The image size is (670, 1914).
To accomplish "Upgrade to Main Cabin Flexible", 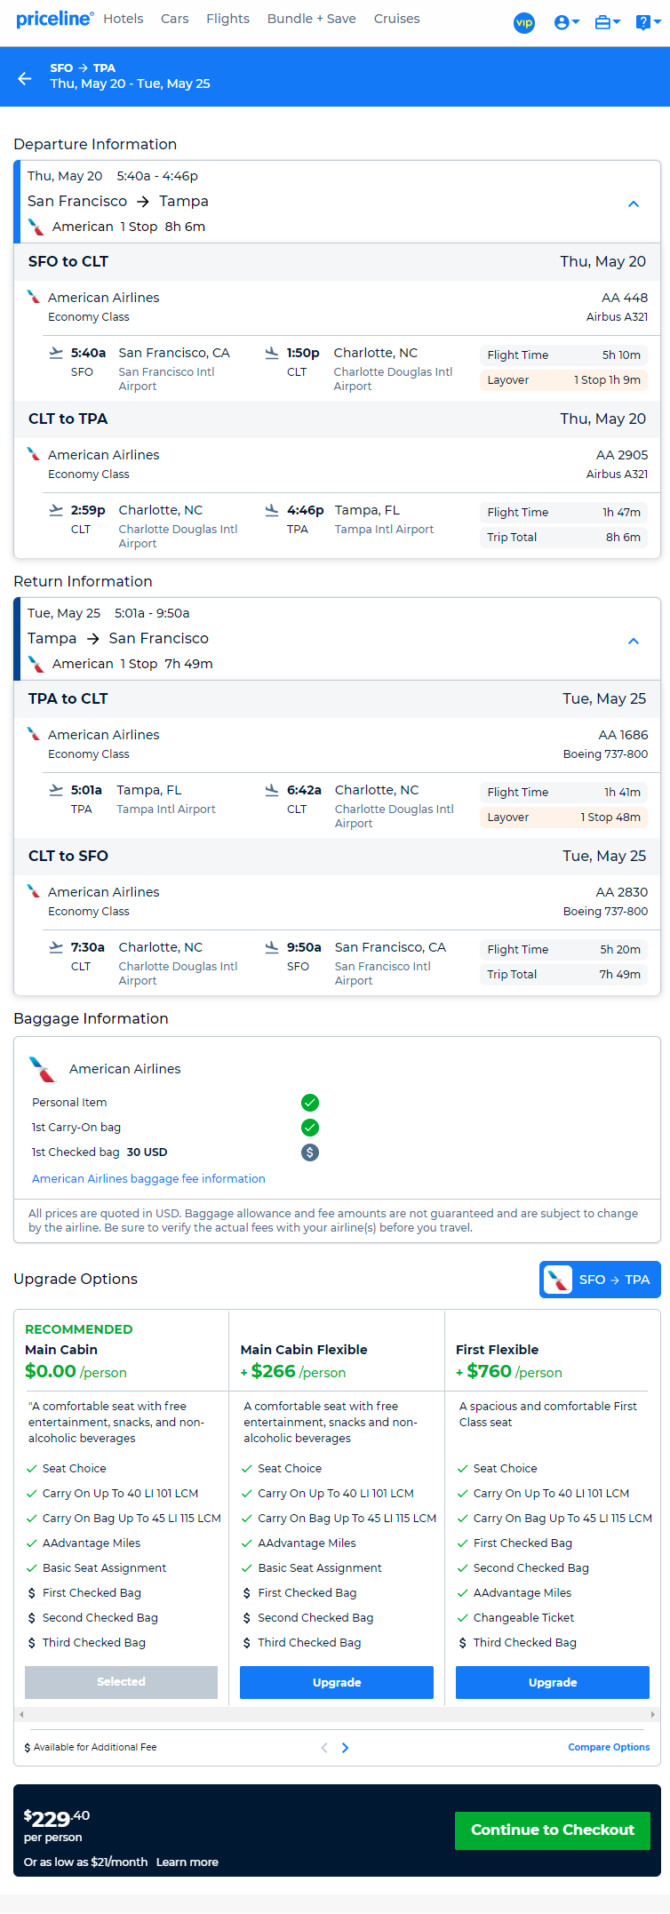I will click(337, 1682).
